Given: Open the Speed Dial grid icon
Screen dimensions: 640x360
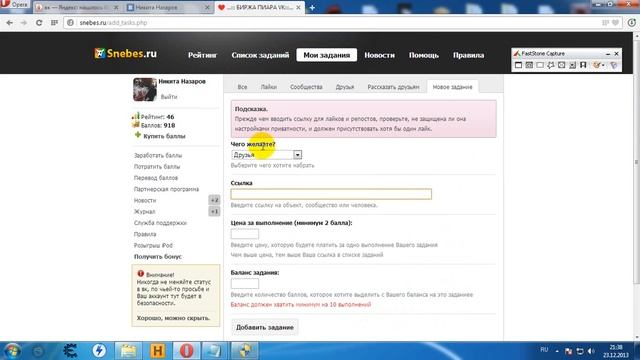Looking at the screenshot, I should (54, 23).
